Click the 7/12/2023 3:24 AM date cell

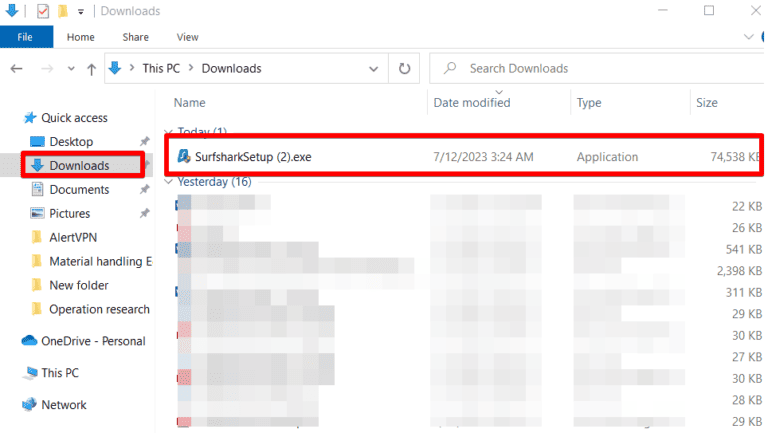pyautogui.click(x=483, y=157)
